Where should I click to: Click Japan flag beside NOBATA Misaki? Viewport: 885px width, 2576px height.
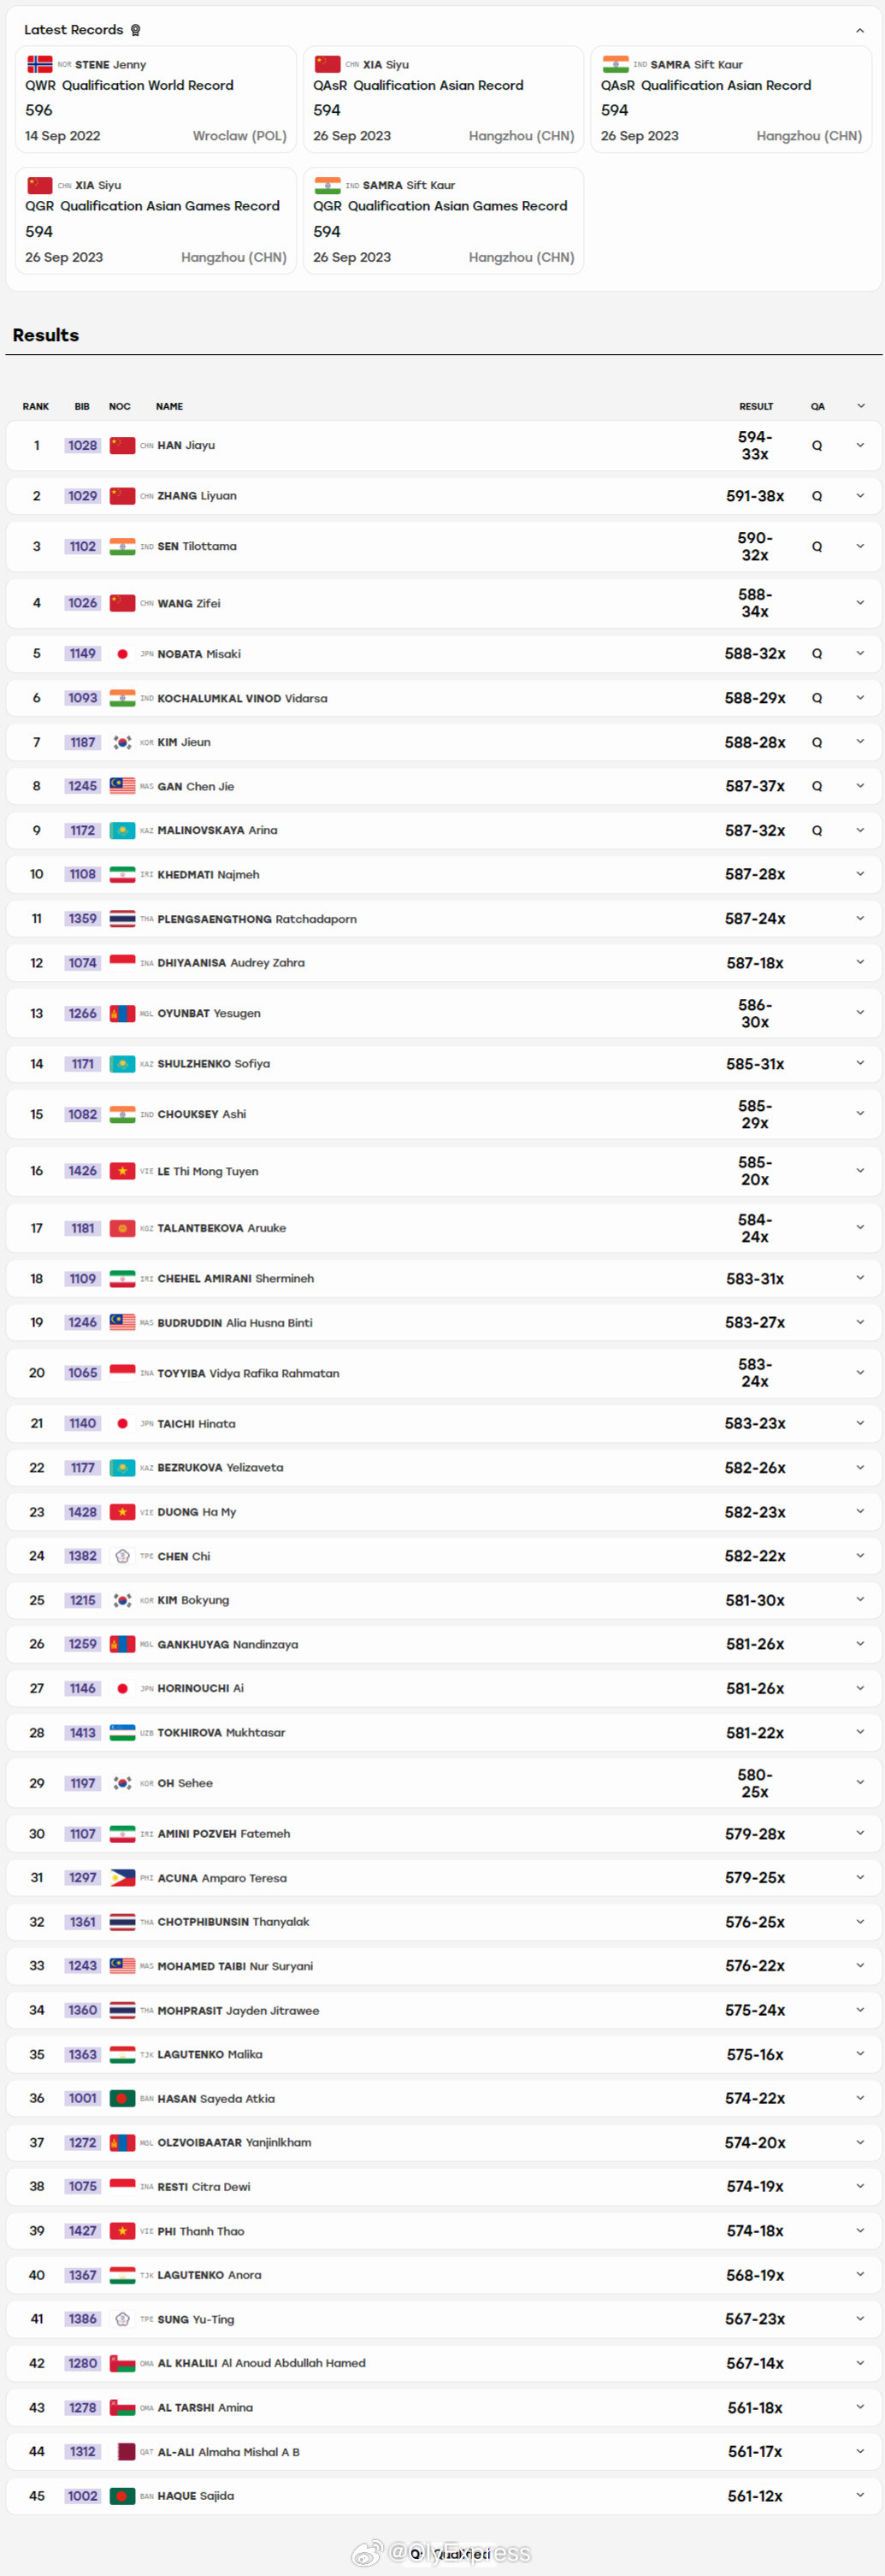click(122, 654)
